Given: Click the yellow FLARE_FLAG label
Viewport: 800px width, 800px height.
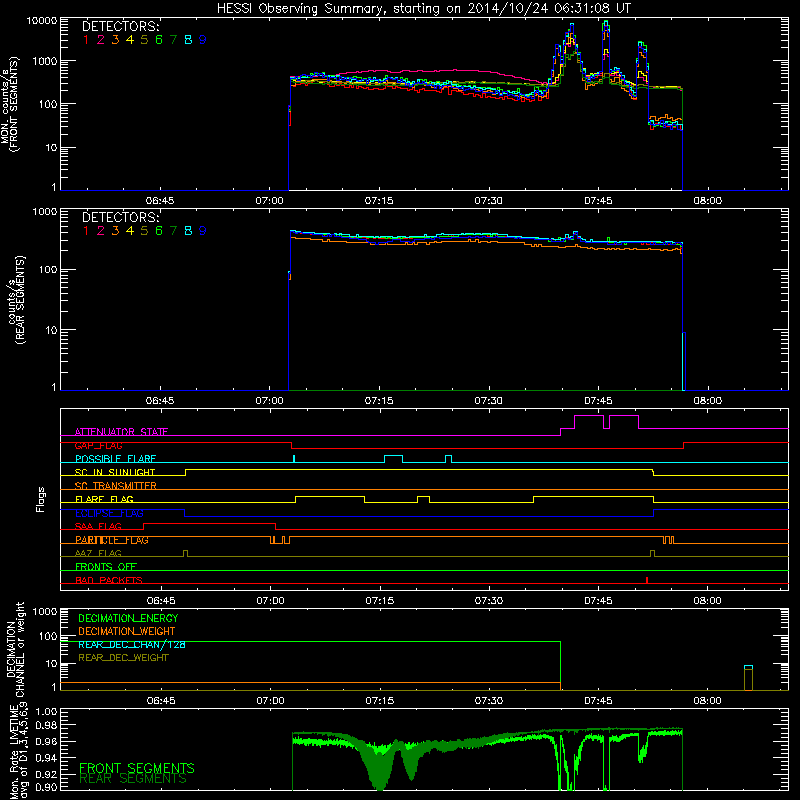Looking at the screenshot, I should (x=104, y=499).
